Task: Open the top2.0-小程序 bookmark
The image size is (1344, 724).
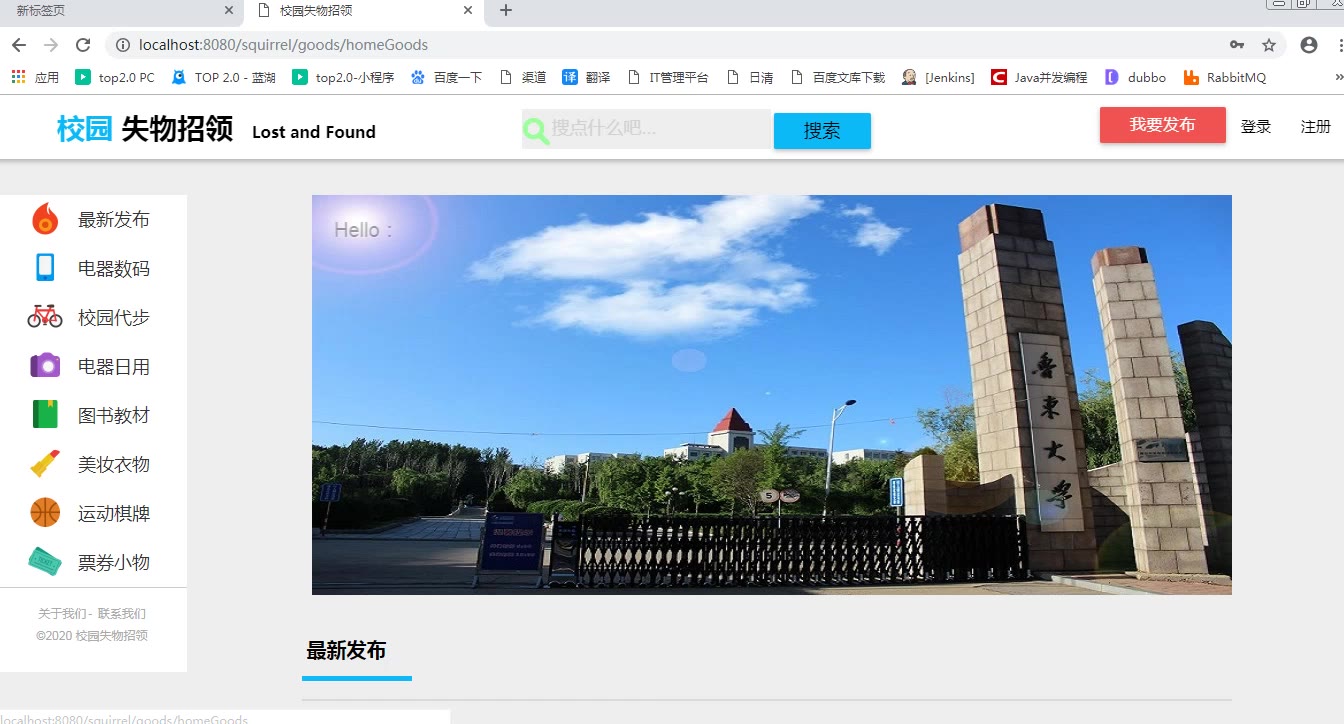Action: coord(343,77)
